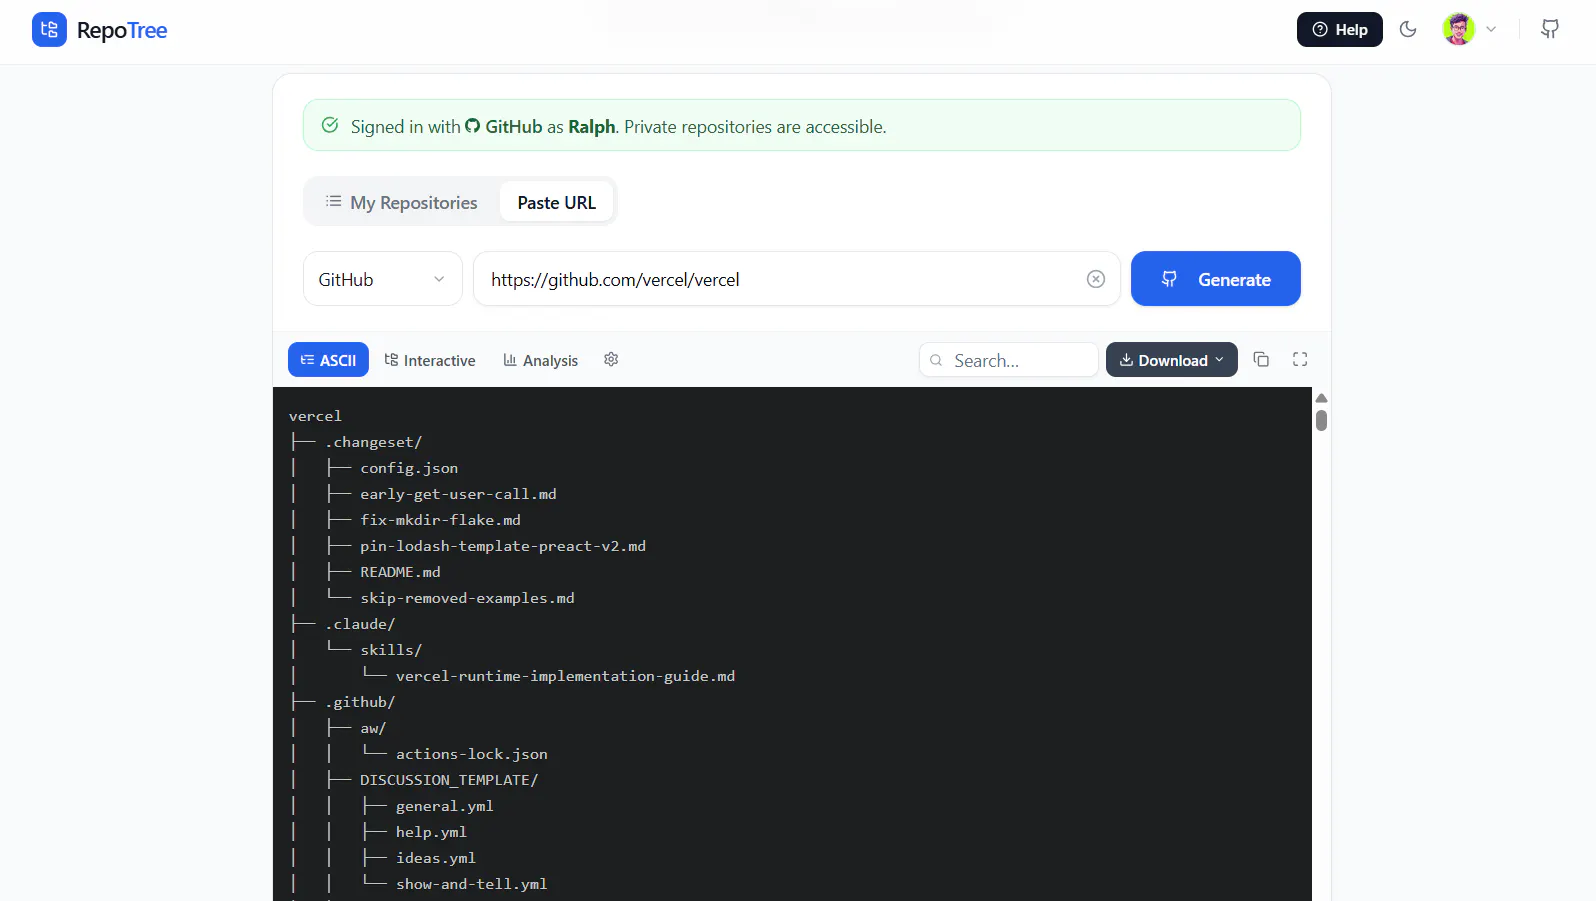Open the Analysis tab
1596x901 pixels.
pos(541,360)
